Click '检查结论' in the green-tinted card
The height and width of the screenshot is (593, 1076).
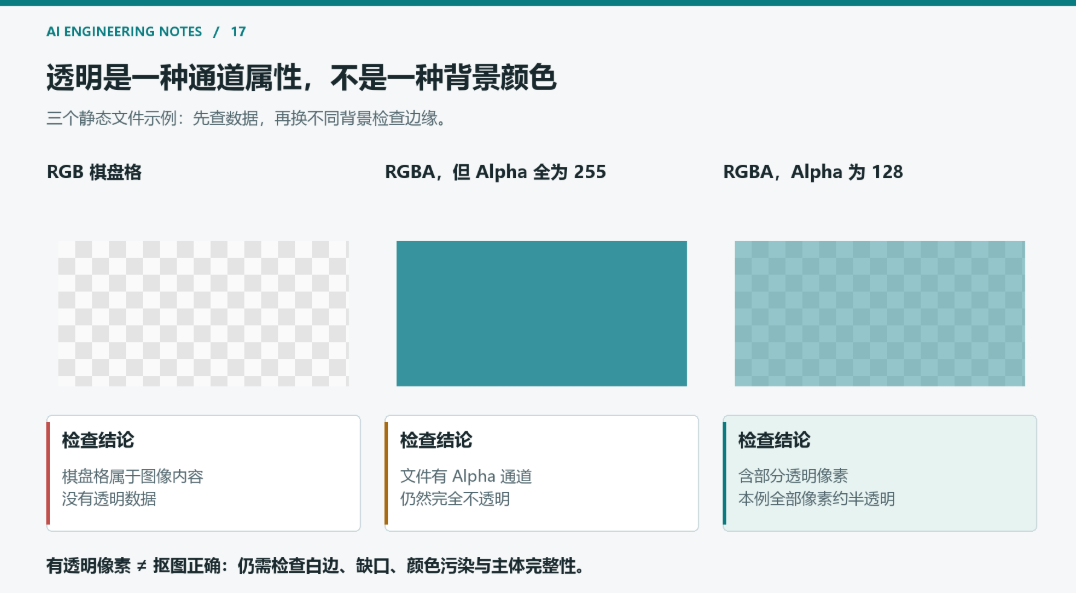pos(775,440)
